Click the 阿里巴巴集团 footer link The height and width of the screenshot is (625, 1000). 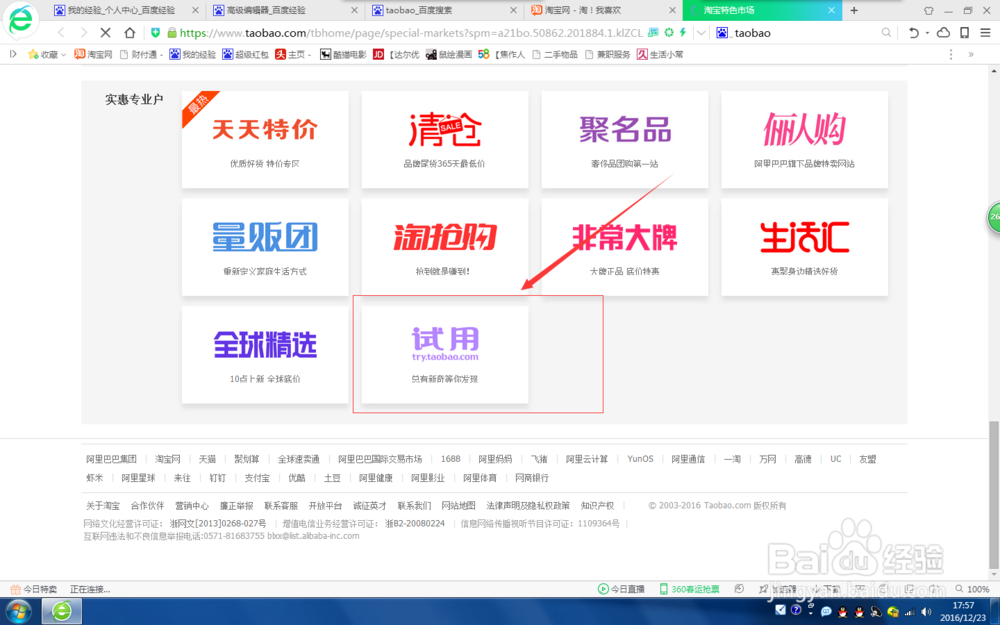[112, 459]
